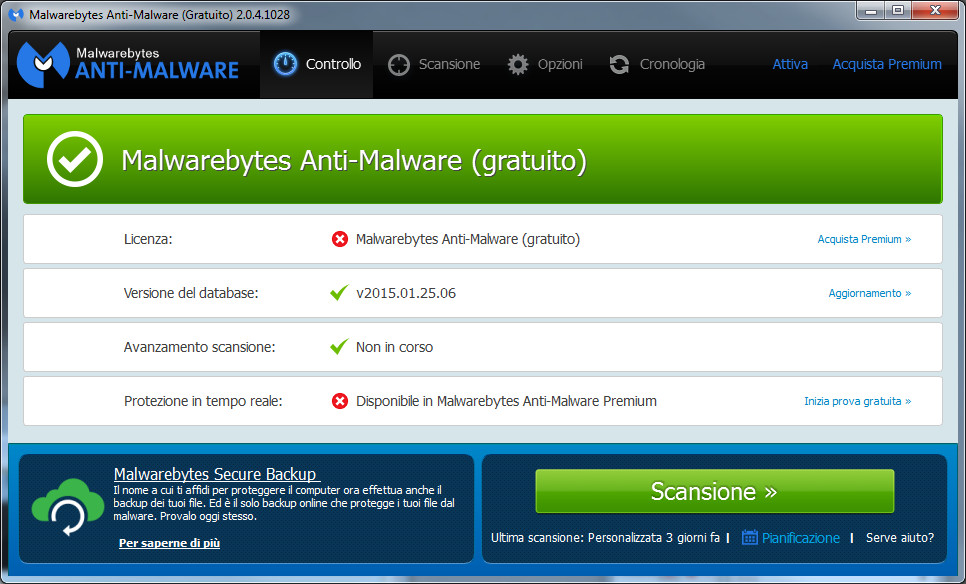Click the Protezione in tempo reale: label

pos(203,402)
